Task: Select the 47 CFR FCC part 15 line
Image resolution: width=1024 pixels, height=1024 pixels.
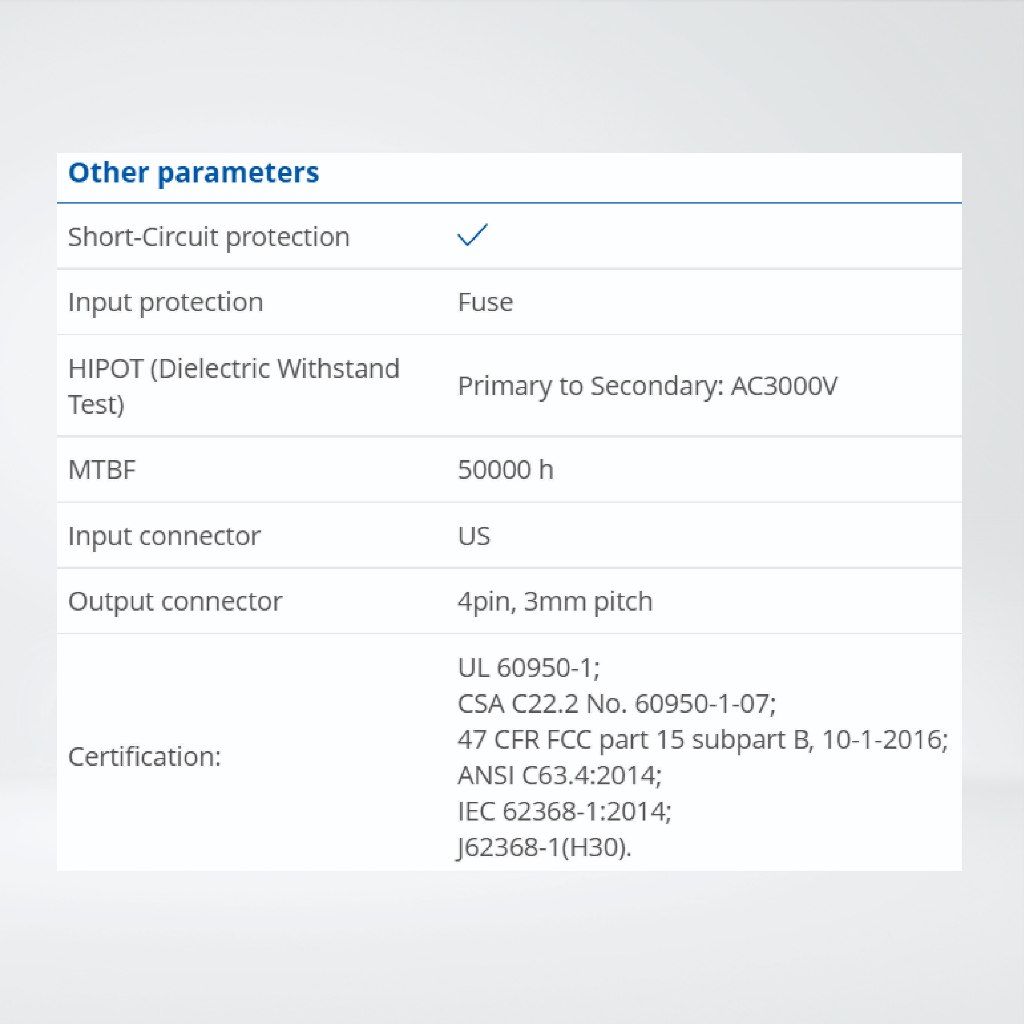Action: click(703, 740)
